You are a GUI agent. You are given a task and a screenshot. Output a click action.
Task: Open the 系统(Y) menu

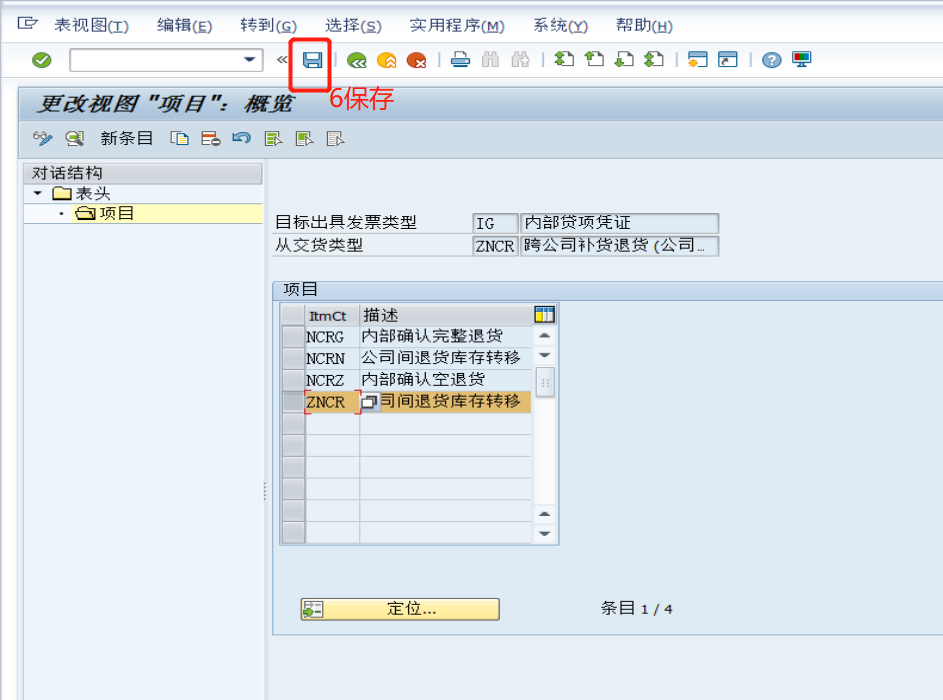[561, 25]
